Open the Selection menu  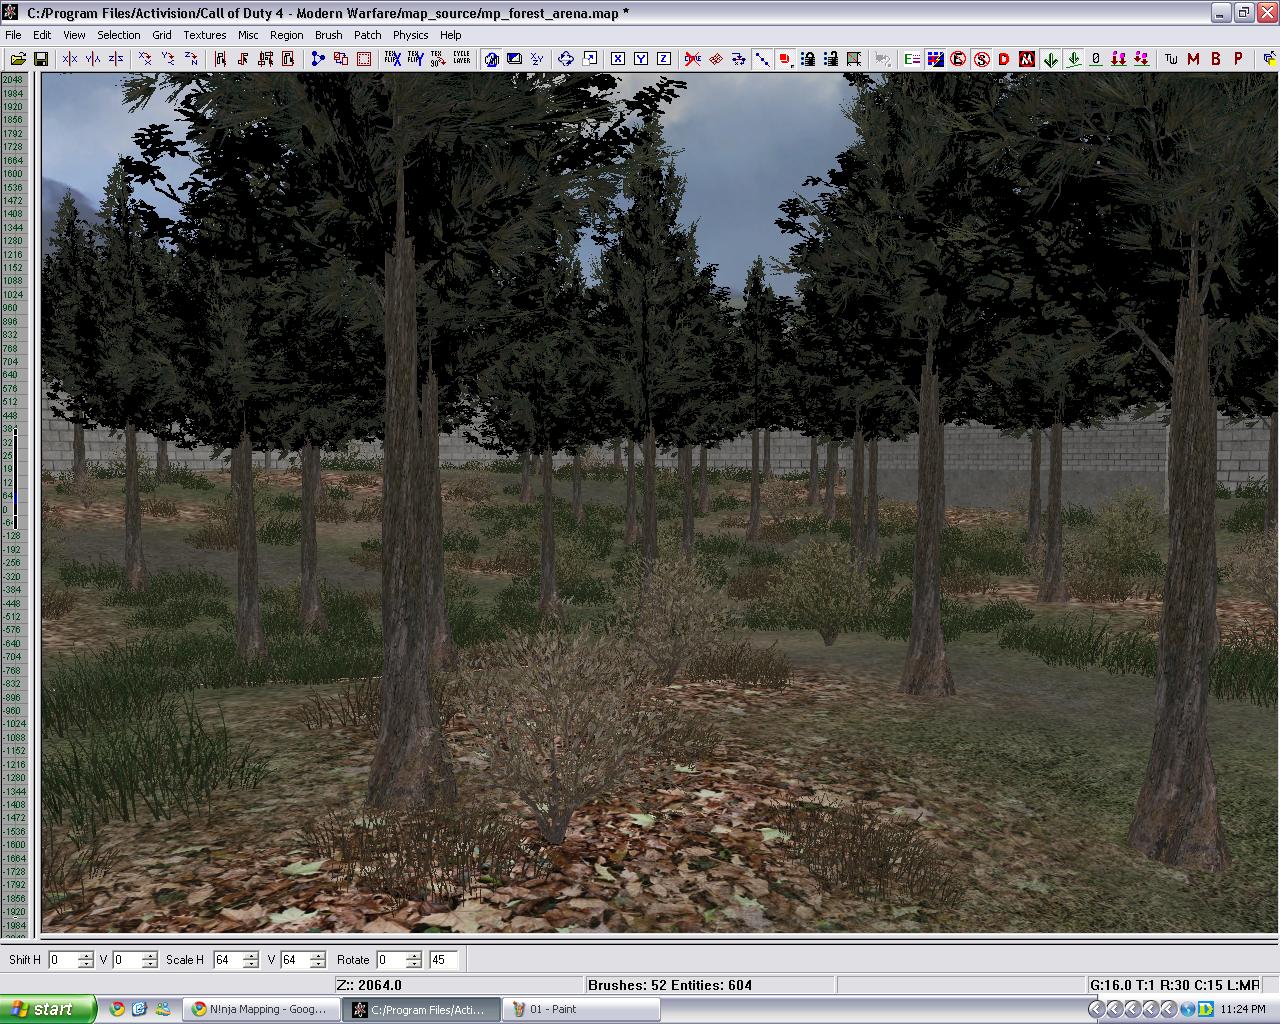118,35
